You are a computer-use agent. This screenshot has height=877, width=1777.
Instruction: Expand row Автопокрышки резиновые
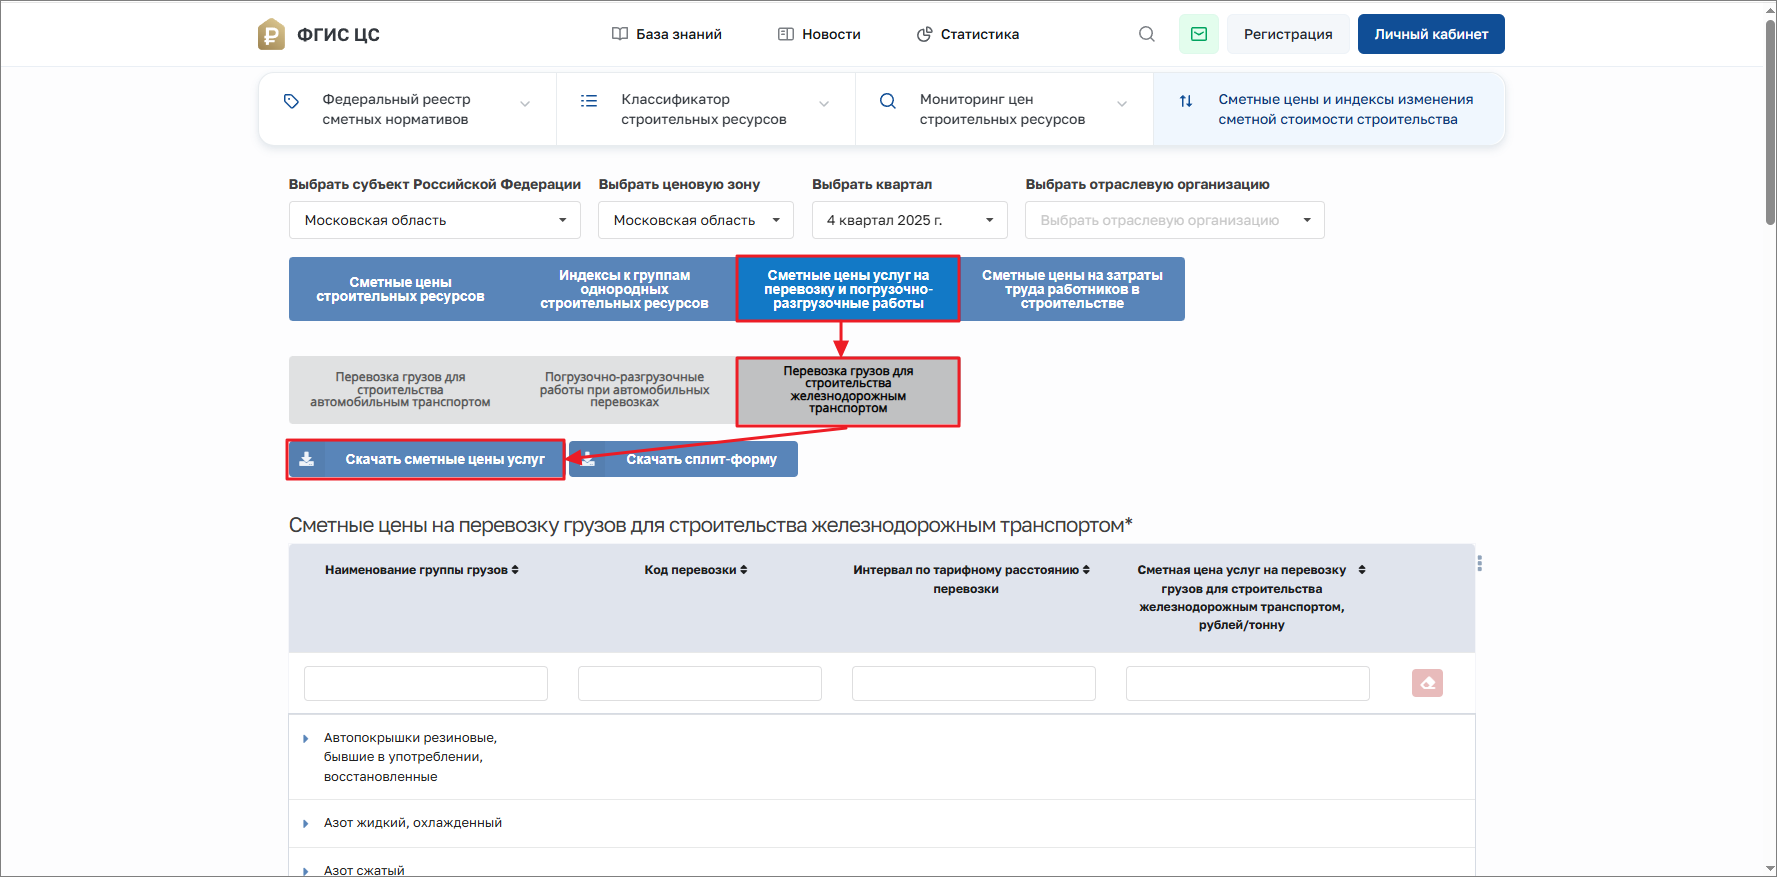tap(305, 739)
